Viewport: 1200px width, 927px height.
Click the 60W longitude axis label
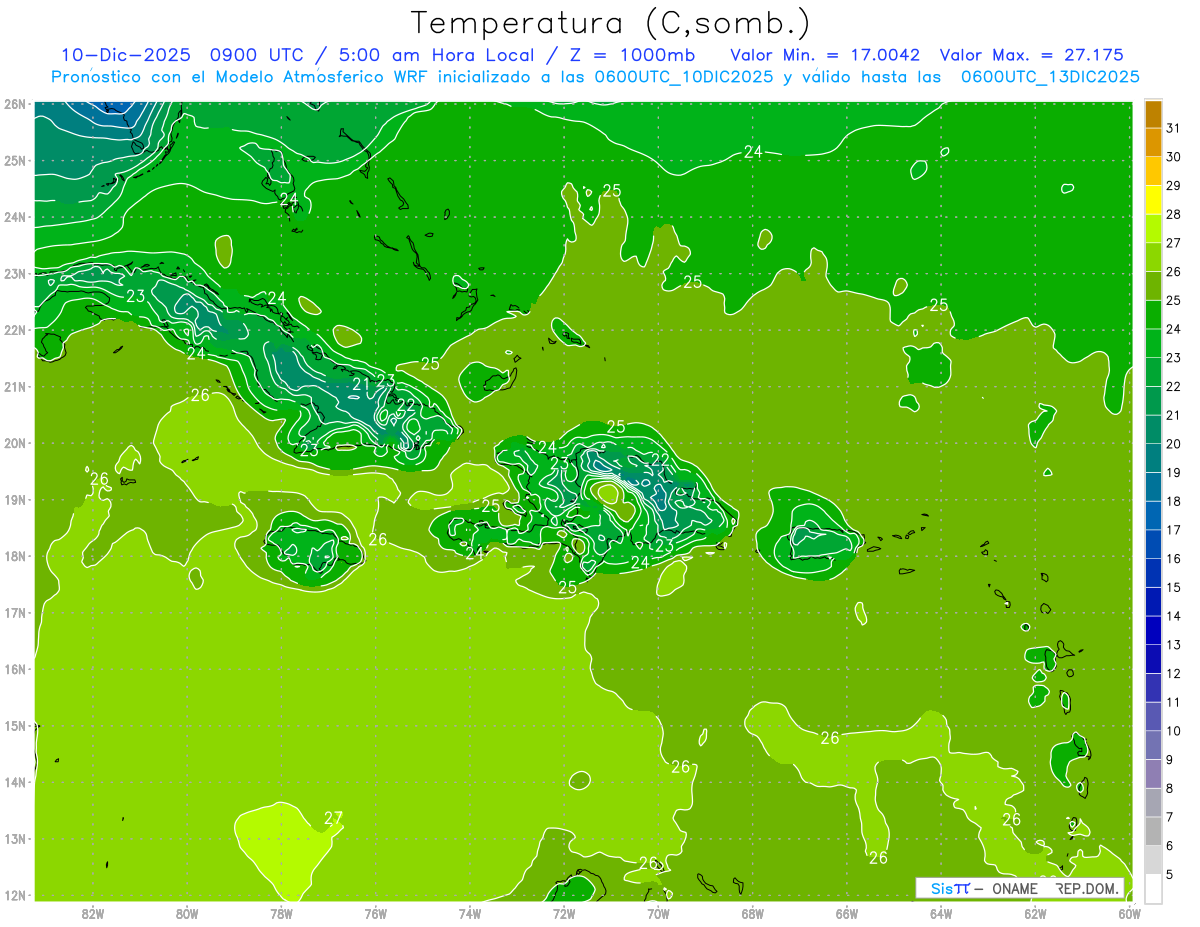pos(1129,912)
